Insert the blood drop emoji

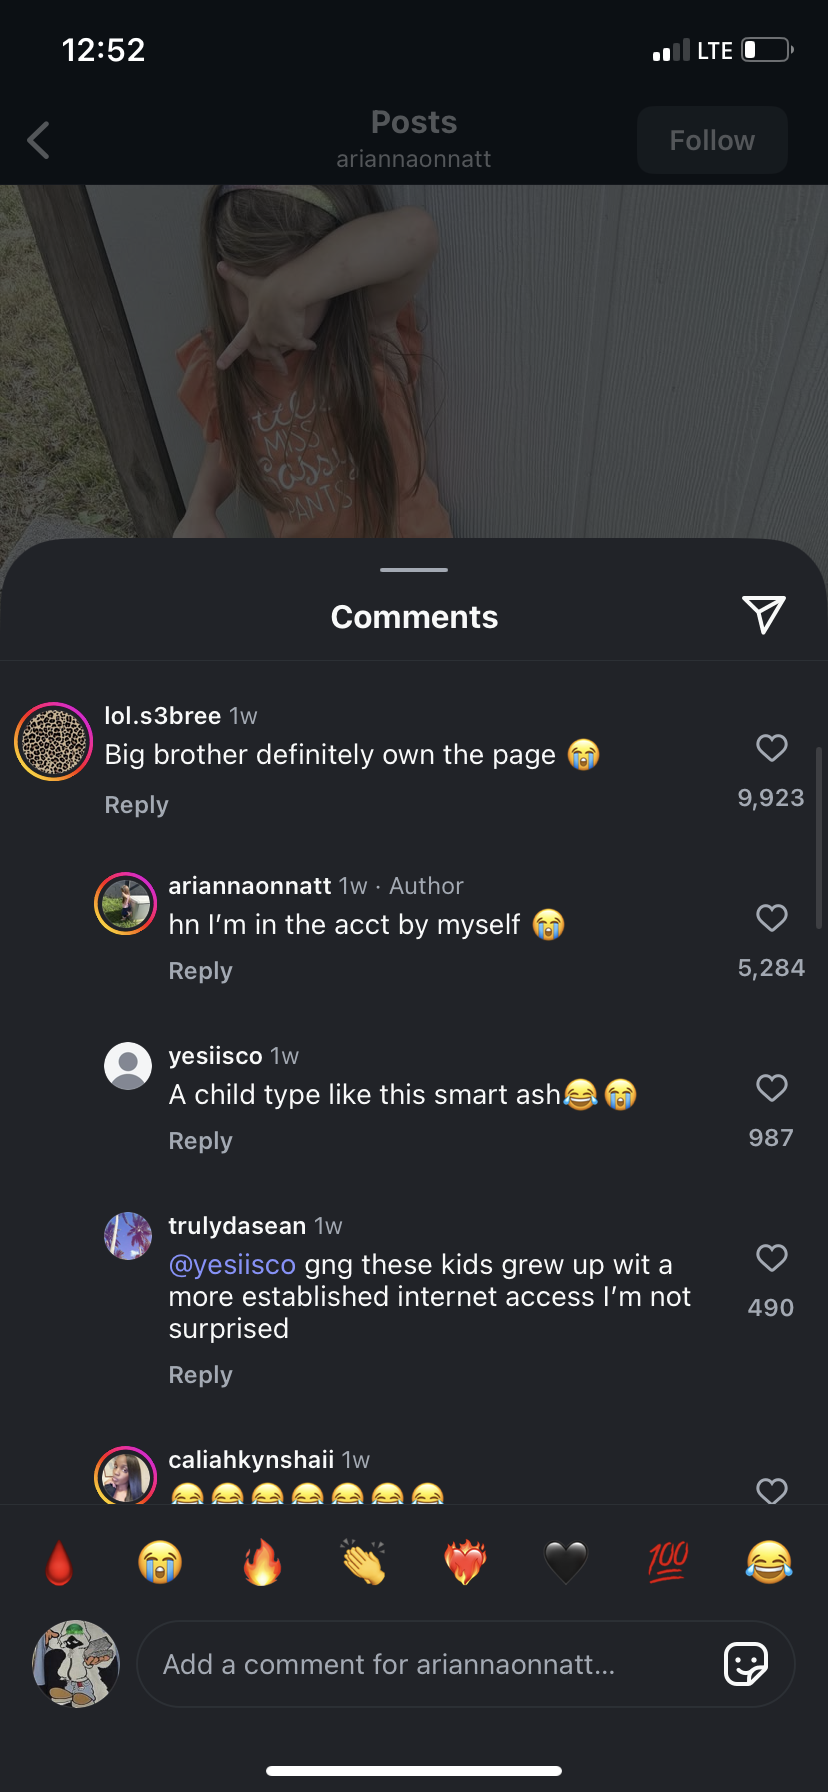tap(60, 1562)
